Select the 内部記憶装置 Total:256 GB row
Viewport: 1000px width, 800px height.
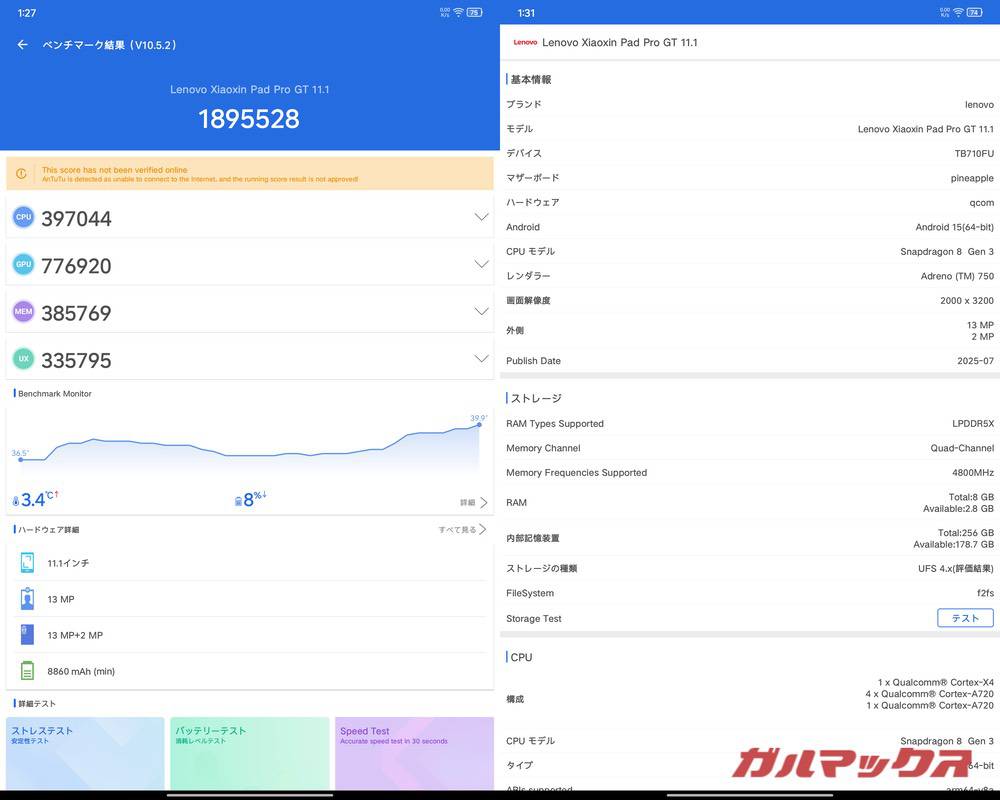749,538
